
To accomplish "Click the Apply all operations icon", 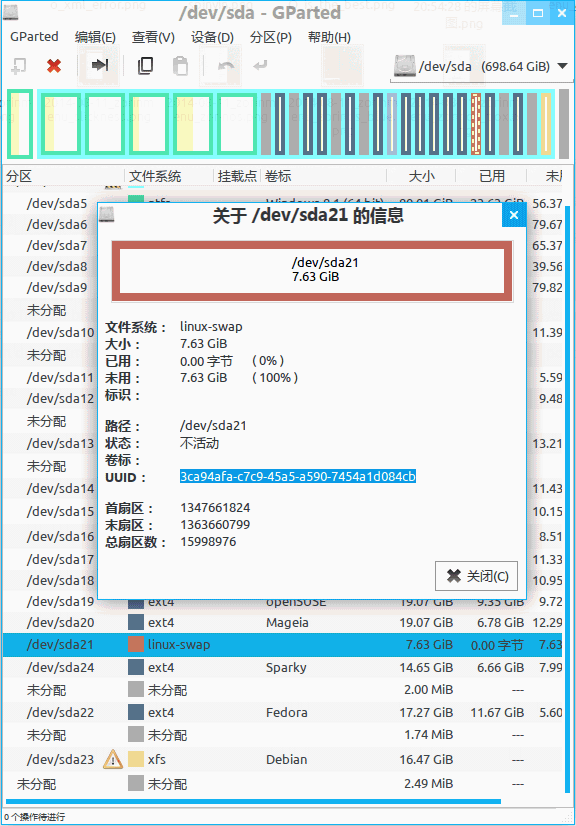I will pyautogui.click(x=260, y=65).
